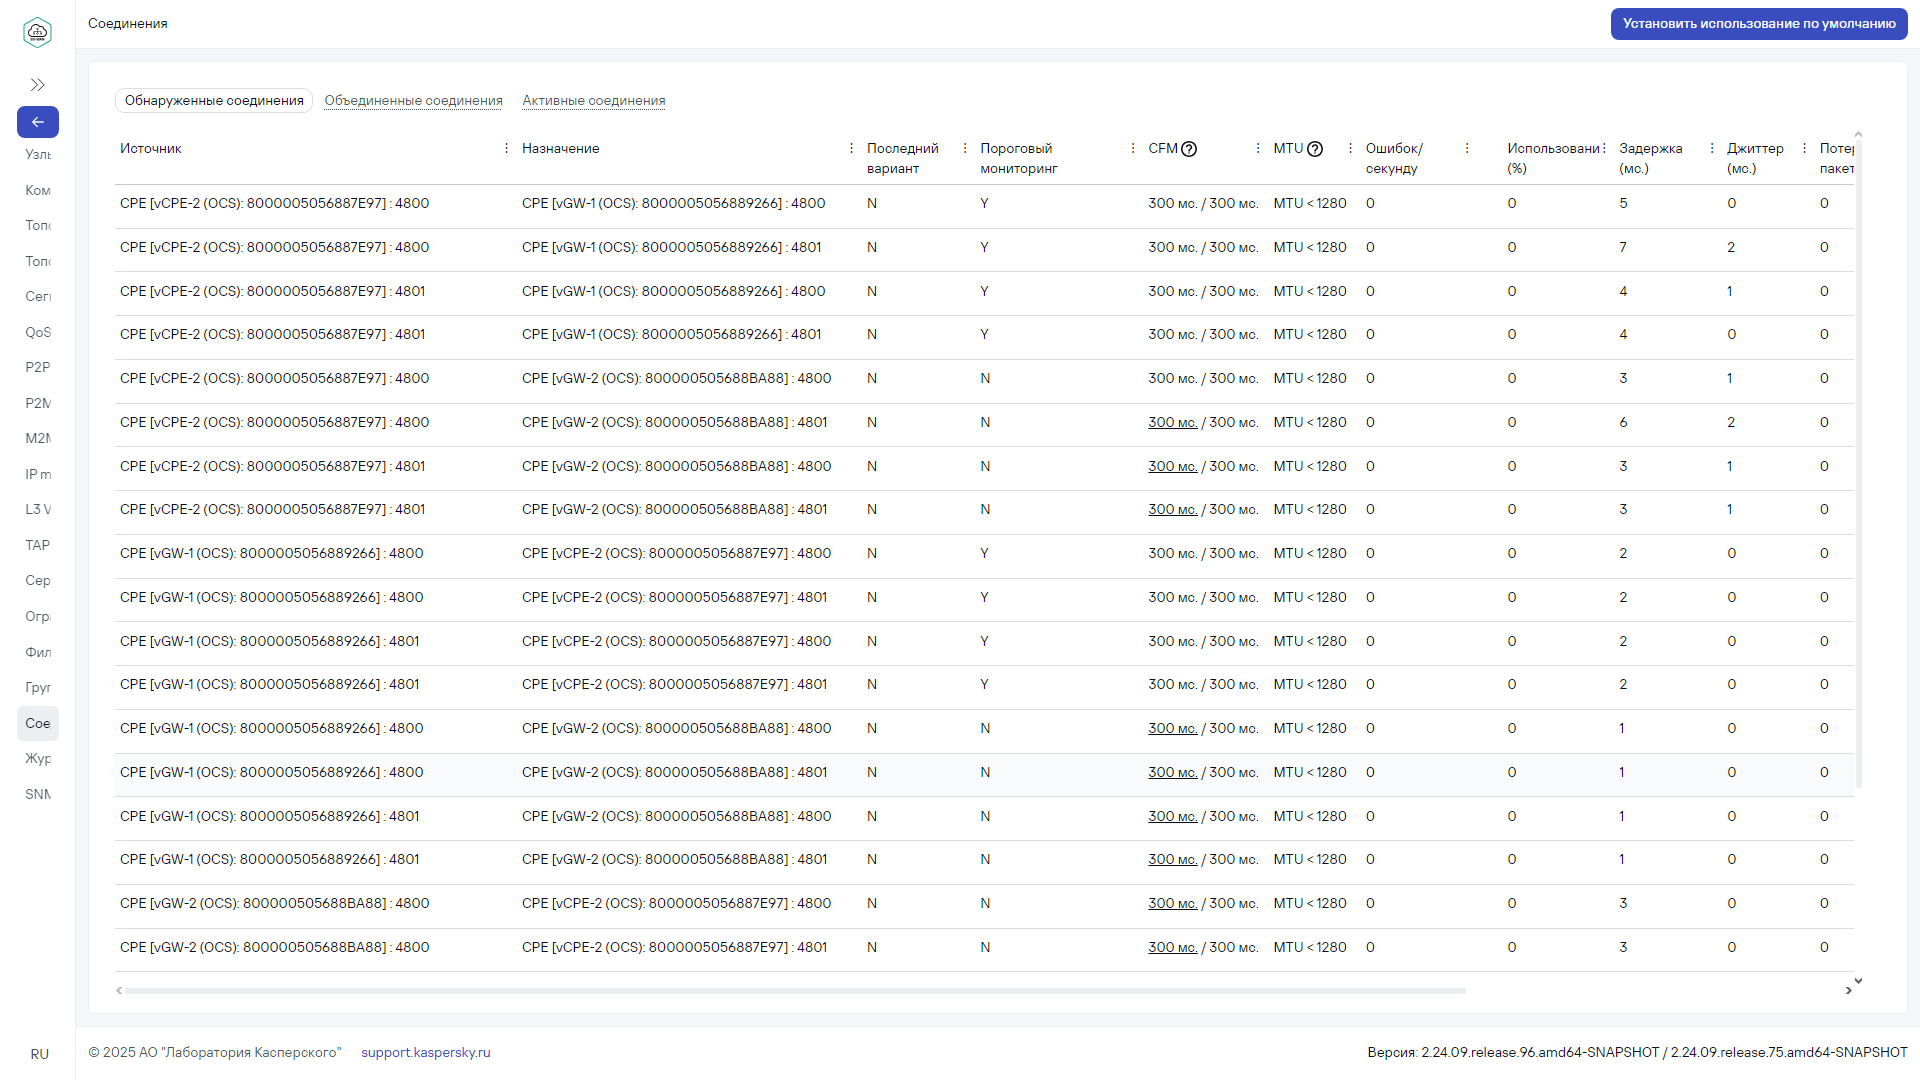Open Узлы item in sidebar
Screen dimensions: 1920x1080
click(38, 155)
